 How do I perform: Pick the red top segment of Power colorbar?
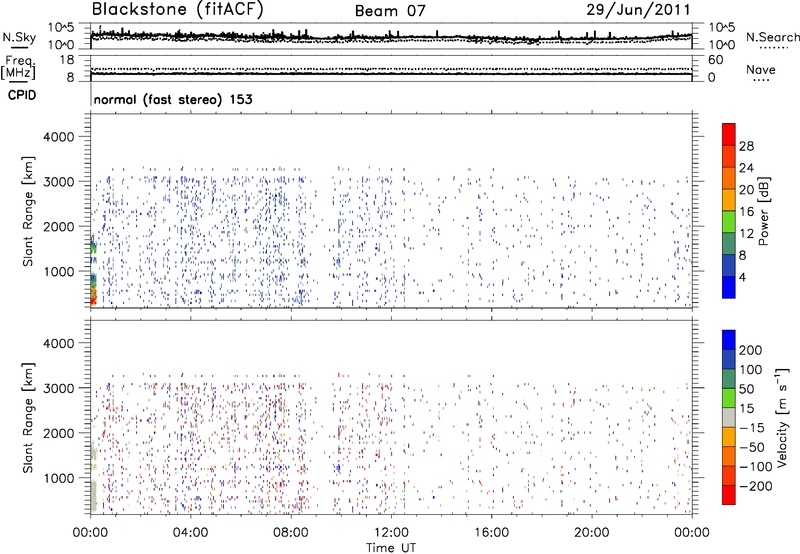[x=729, y=134]
